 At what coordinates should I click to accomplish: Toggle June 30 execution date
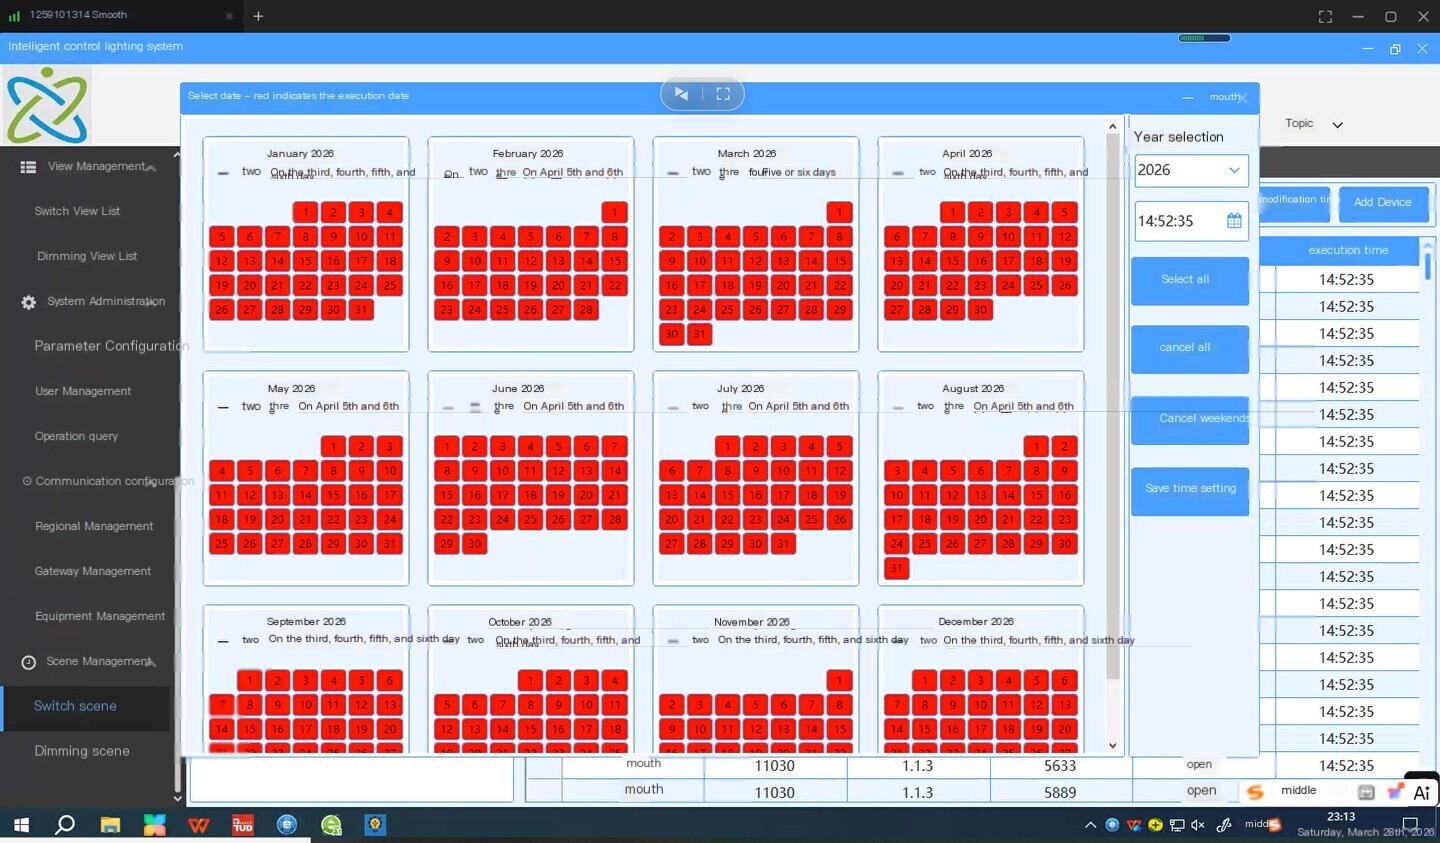(x=475, y=544)
